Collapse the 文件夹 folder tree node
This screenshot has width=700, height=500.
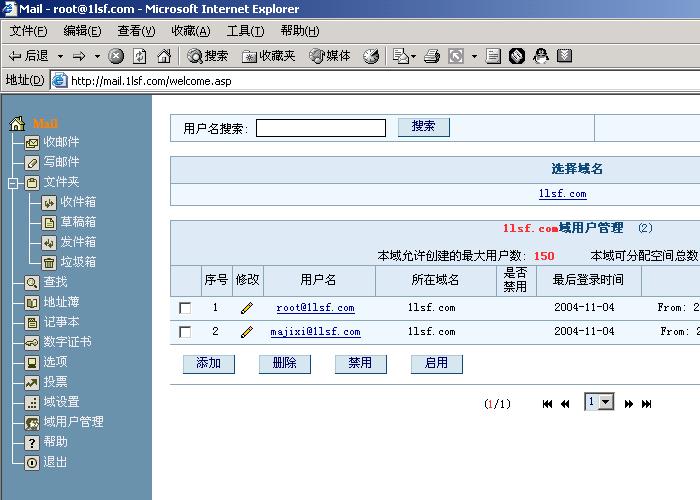[x=13, y=183]
